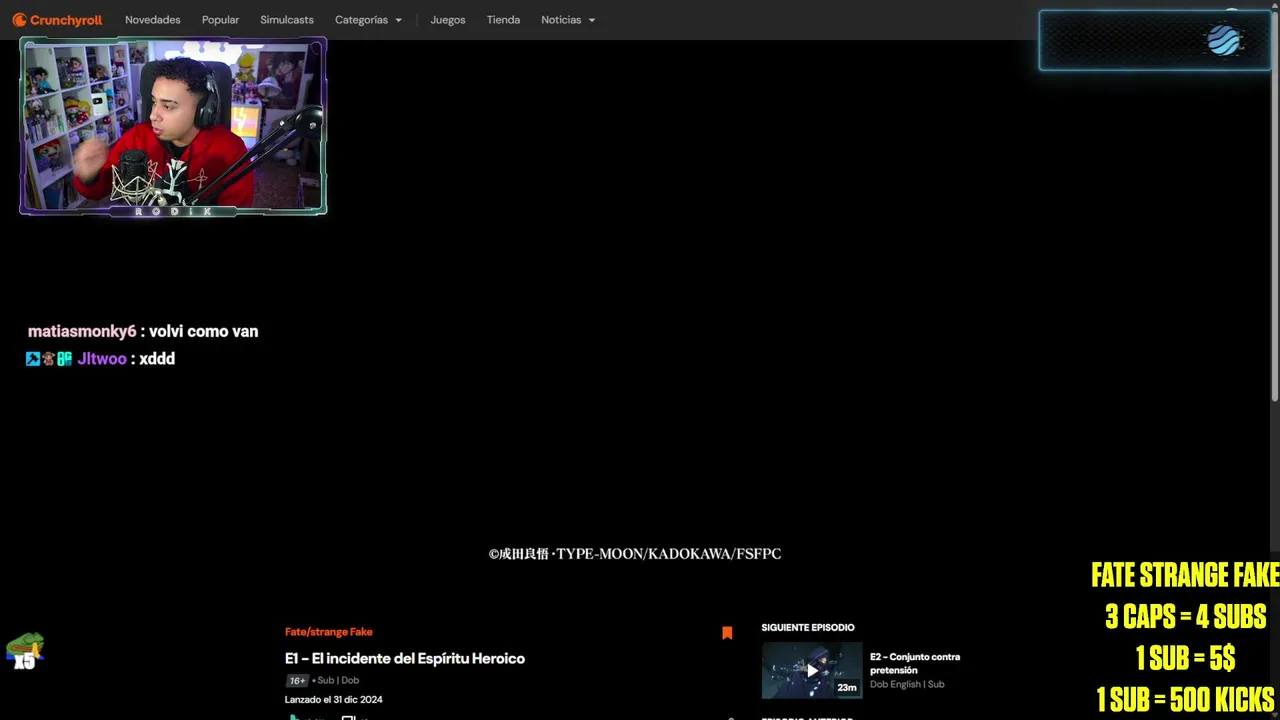1280x720 pixels.
Task: Expand the Noticias dropdown
Action: pyautogui.click(x=568, y=20)
